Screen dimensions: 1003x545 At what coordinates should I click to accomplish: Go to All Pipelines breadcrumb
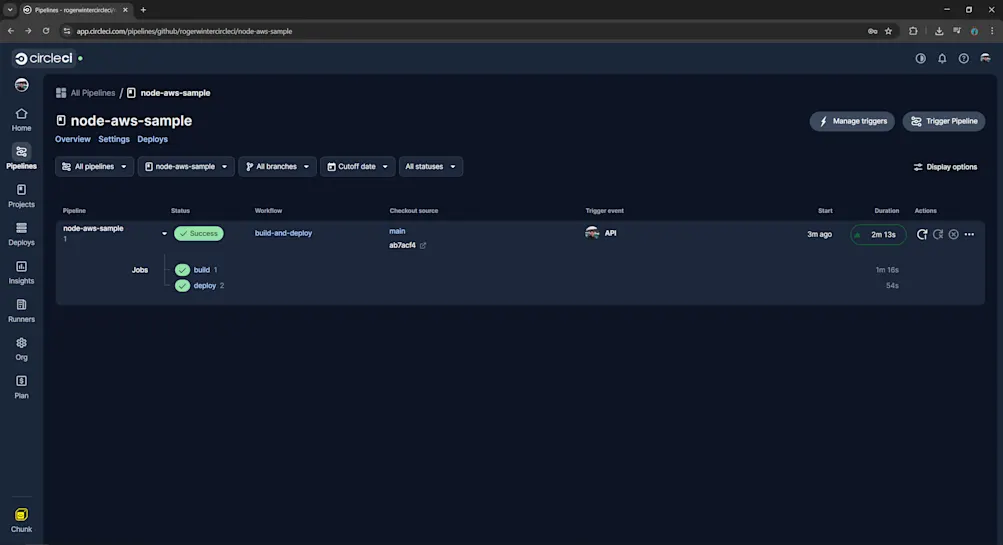click(86, 93)
